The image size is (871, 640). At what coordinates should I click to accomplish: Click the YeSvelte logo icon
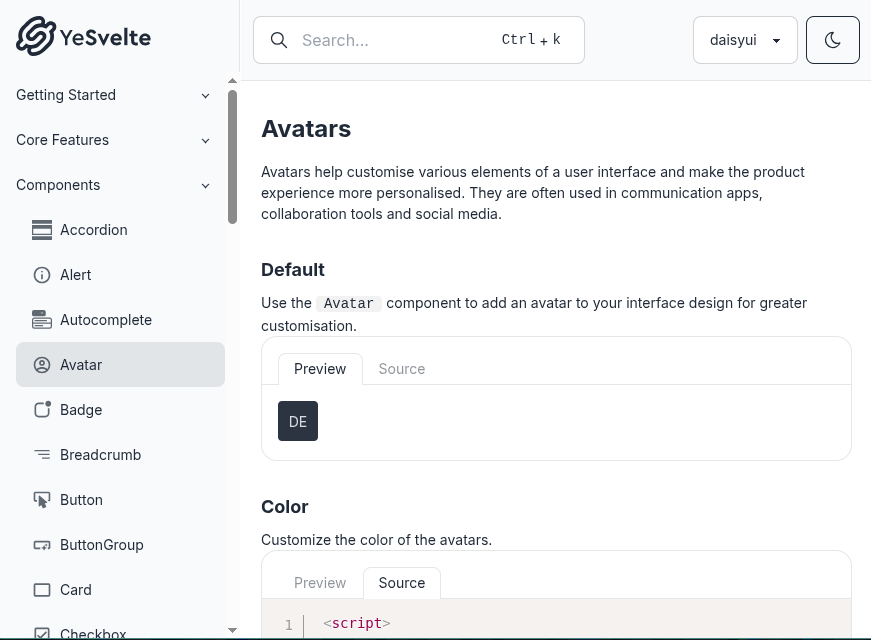pyautogui.click(x=36, y=36)
